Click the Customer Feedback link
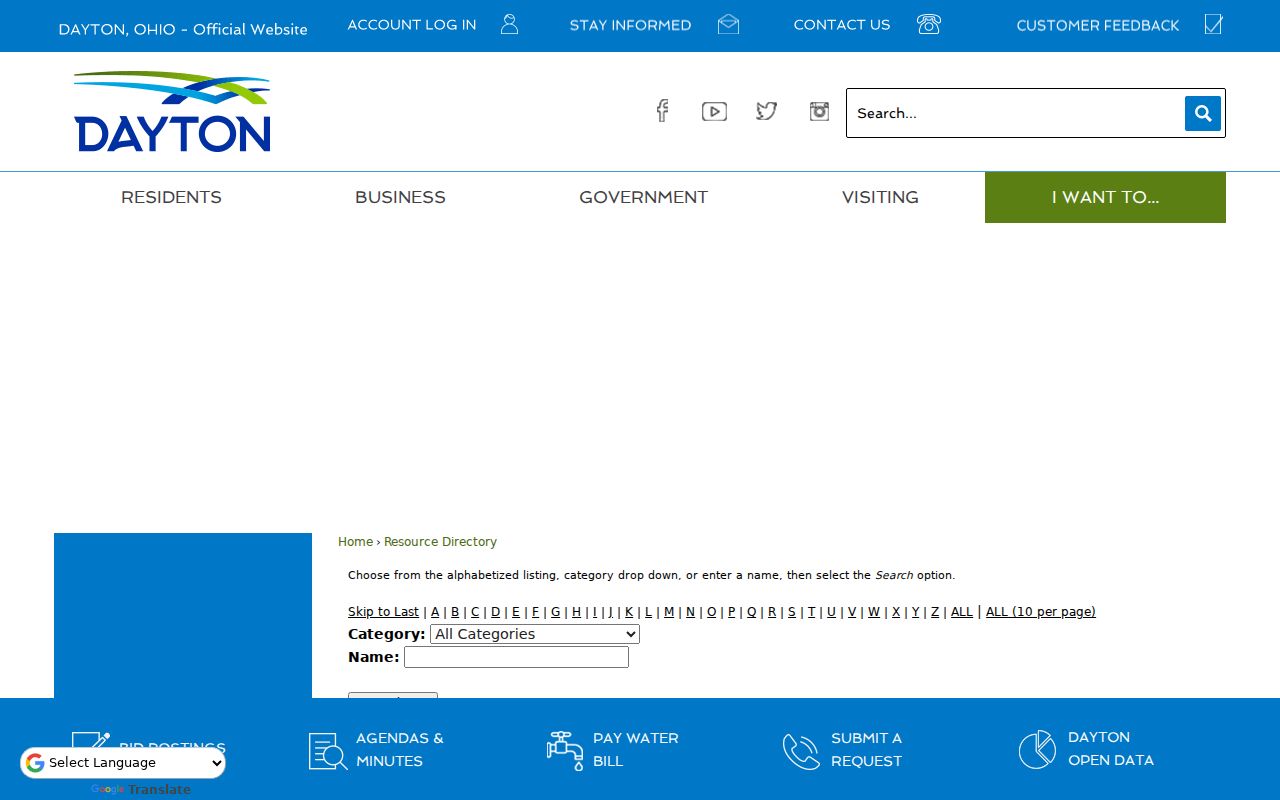The height and width of the screenshot is (800, 1280). 1098,25
